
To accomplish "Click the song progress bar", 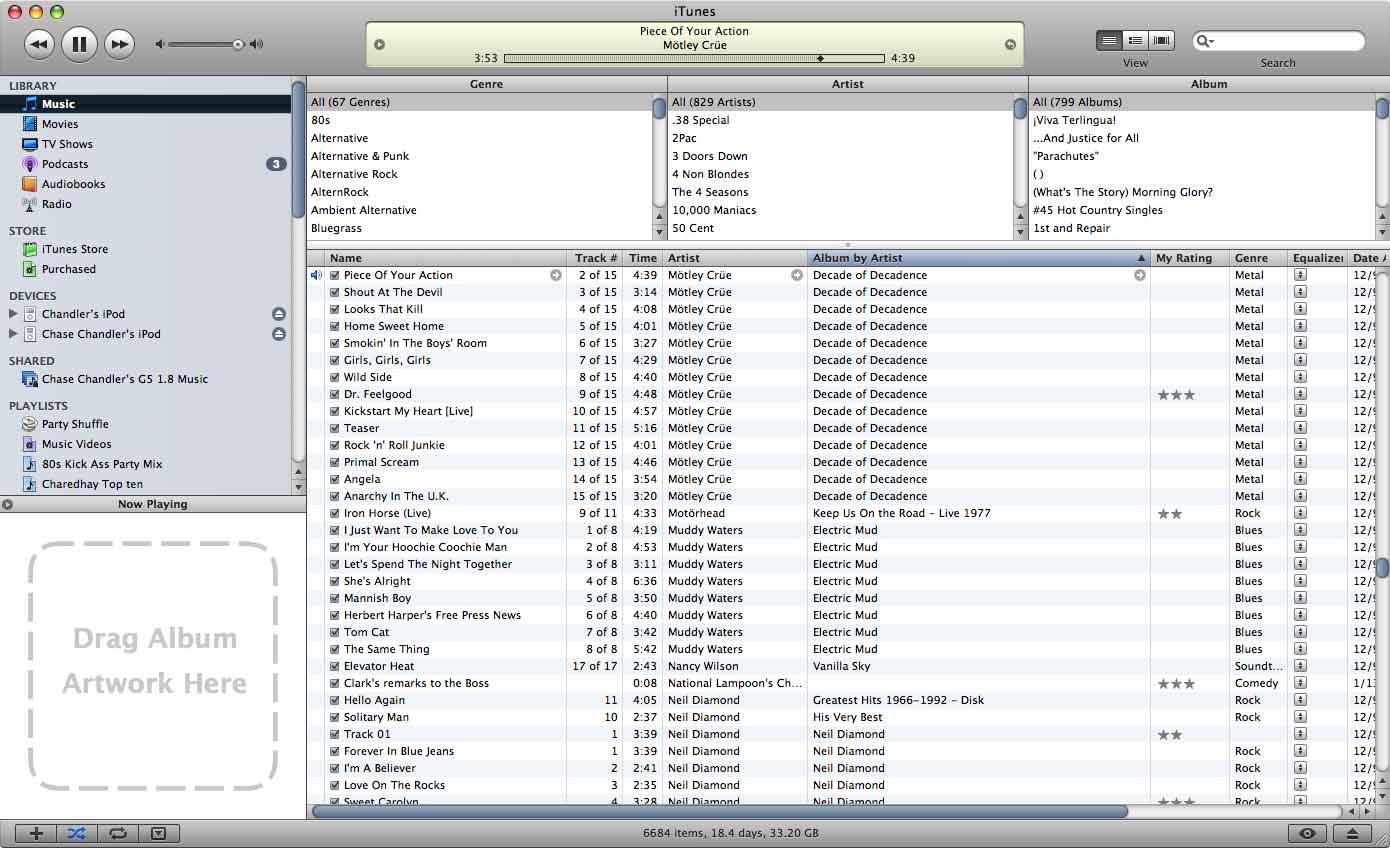I will point(695,58).
